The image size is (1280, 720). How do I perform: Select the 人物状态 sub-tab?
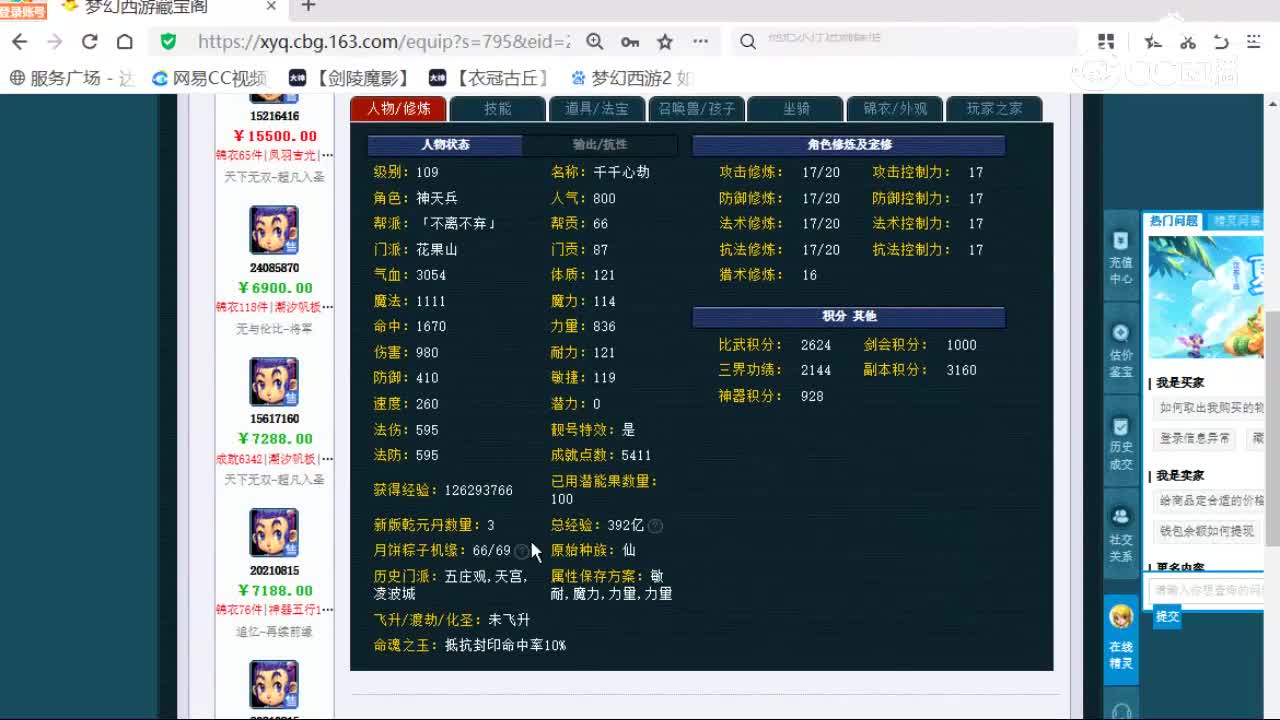445,145
